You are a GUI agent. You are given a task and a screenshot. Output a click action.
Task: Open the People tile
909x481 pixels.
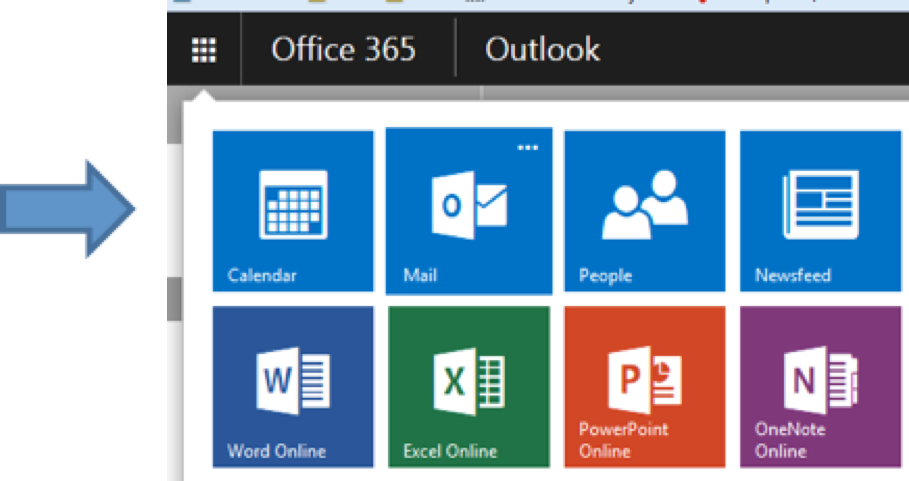pyautogui.click(x=645, y=211)
